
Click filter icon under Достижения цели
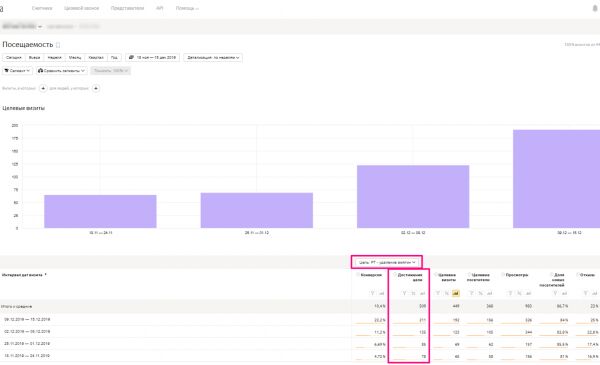coord(404,293)
